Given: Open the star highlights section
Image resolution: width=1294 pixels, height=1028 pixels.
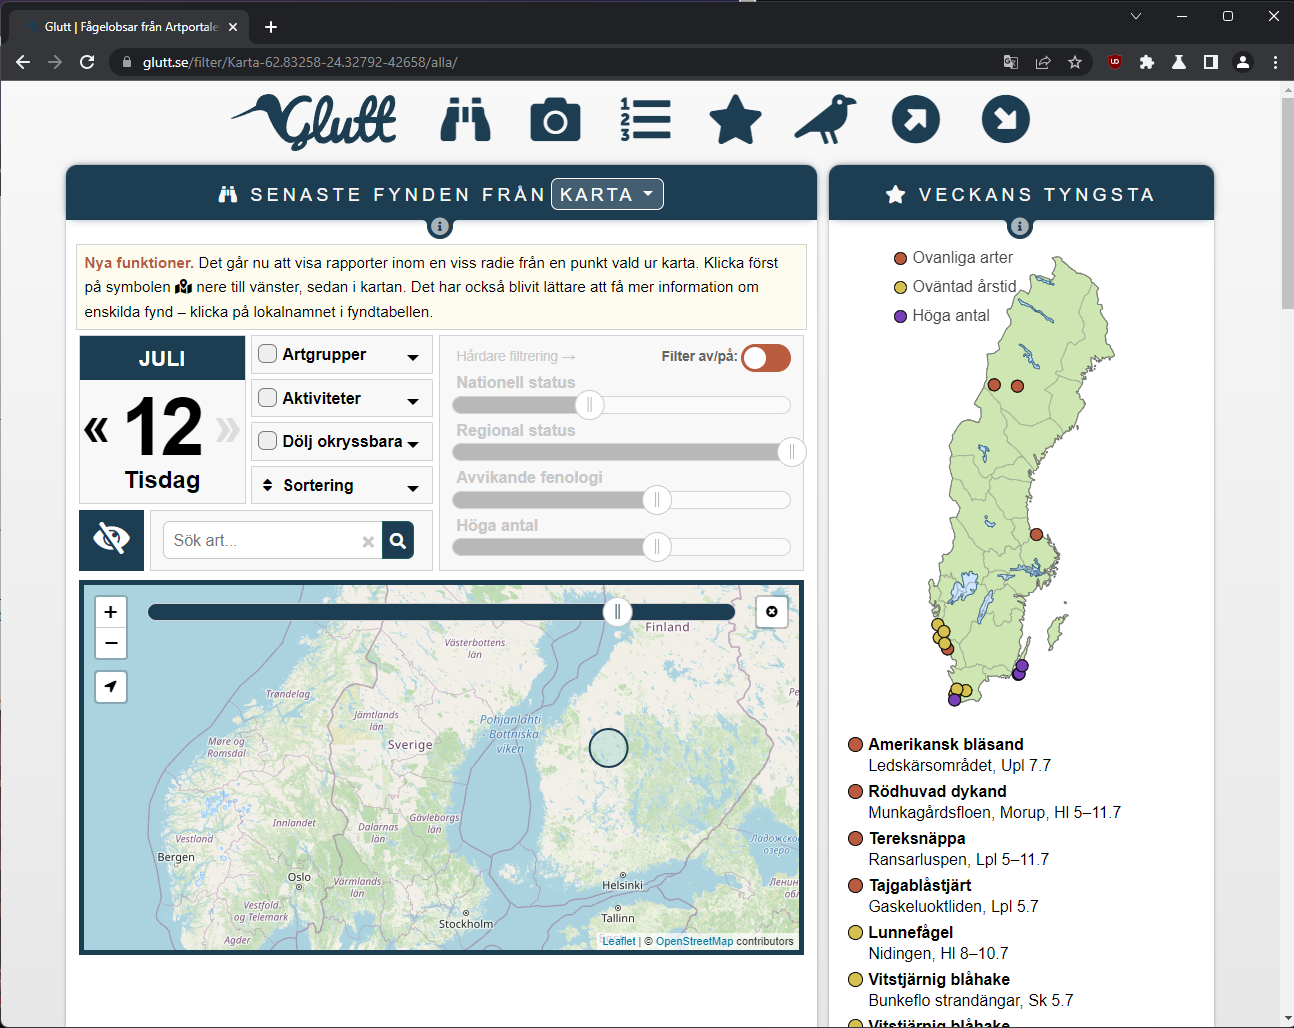Looking at the screenshot, I should 735,119.
